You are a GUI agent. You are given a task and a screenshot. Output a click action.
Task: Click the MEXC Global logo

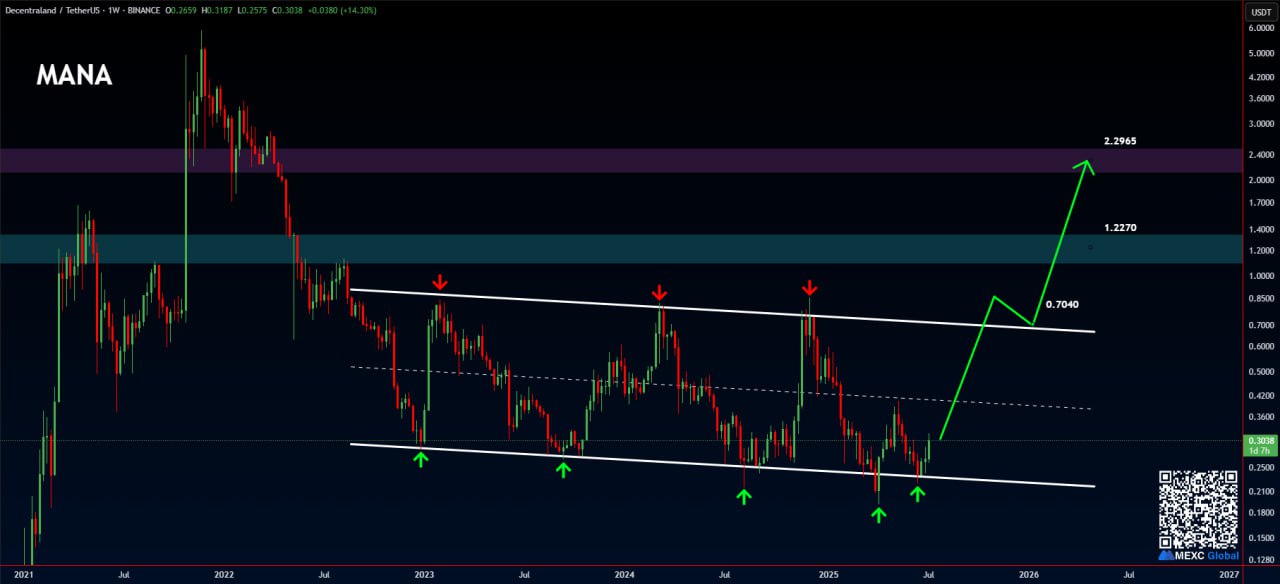click(x=1198, y=555)
